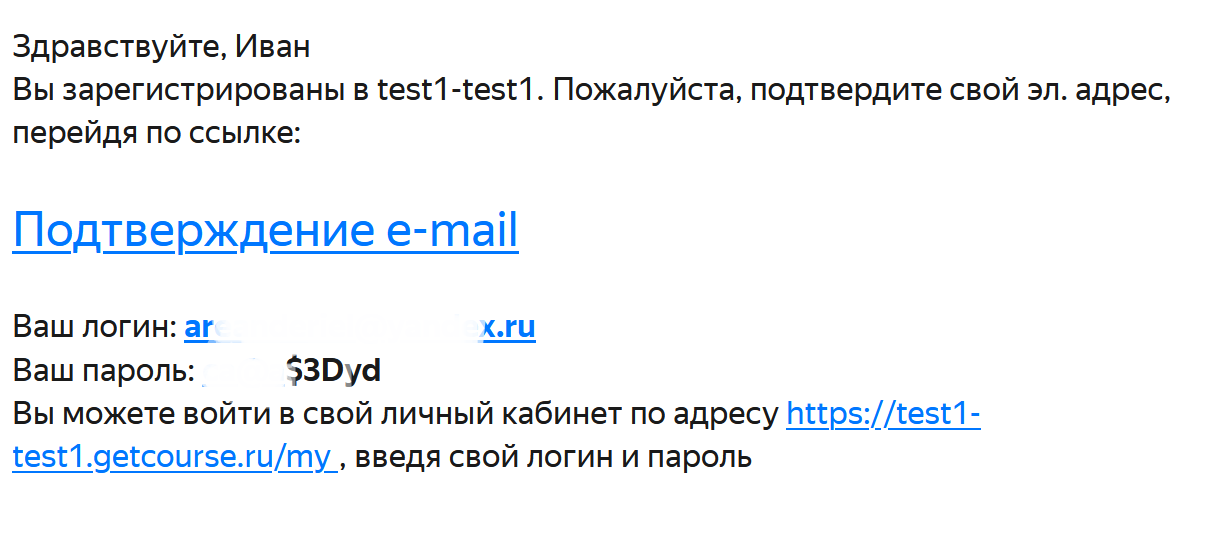The height and width of the screenshot is (556, 1220).
Task: Click the text "введя свой логин и пароль"
Action: tap(551, 457)
